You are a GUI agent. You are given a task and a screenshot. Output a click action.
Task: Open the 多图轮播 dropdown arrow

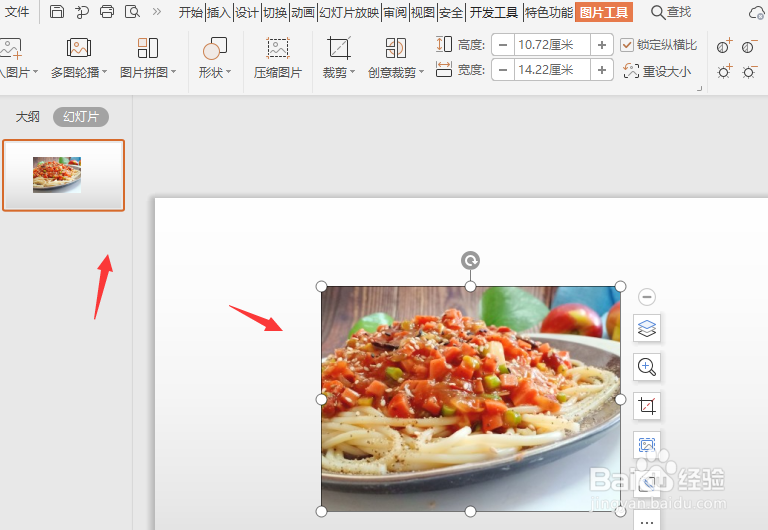pyautogui.click(x=104, y=72)
